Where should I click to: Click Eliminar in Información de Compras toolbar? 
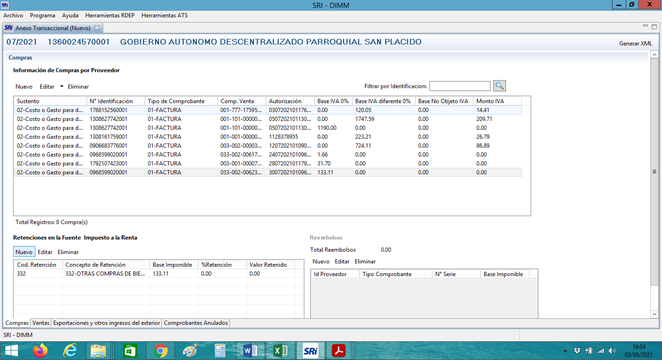78,87
